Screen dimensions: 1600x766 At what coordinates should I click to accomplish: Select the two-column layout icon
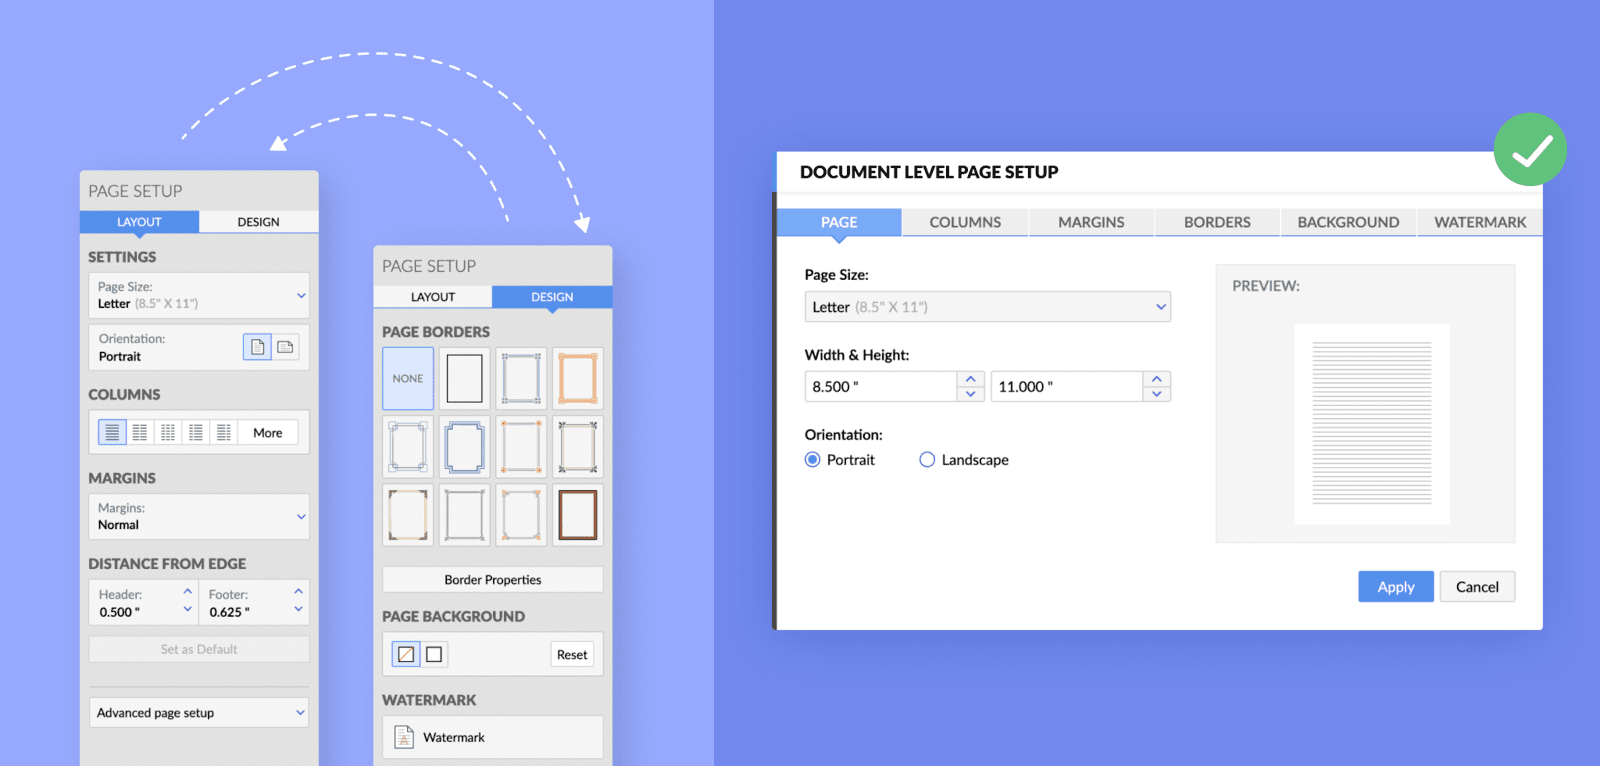pos(140,433)
